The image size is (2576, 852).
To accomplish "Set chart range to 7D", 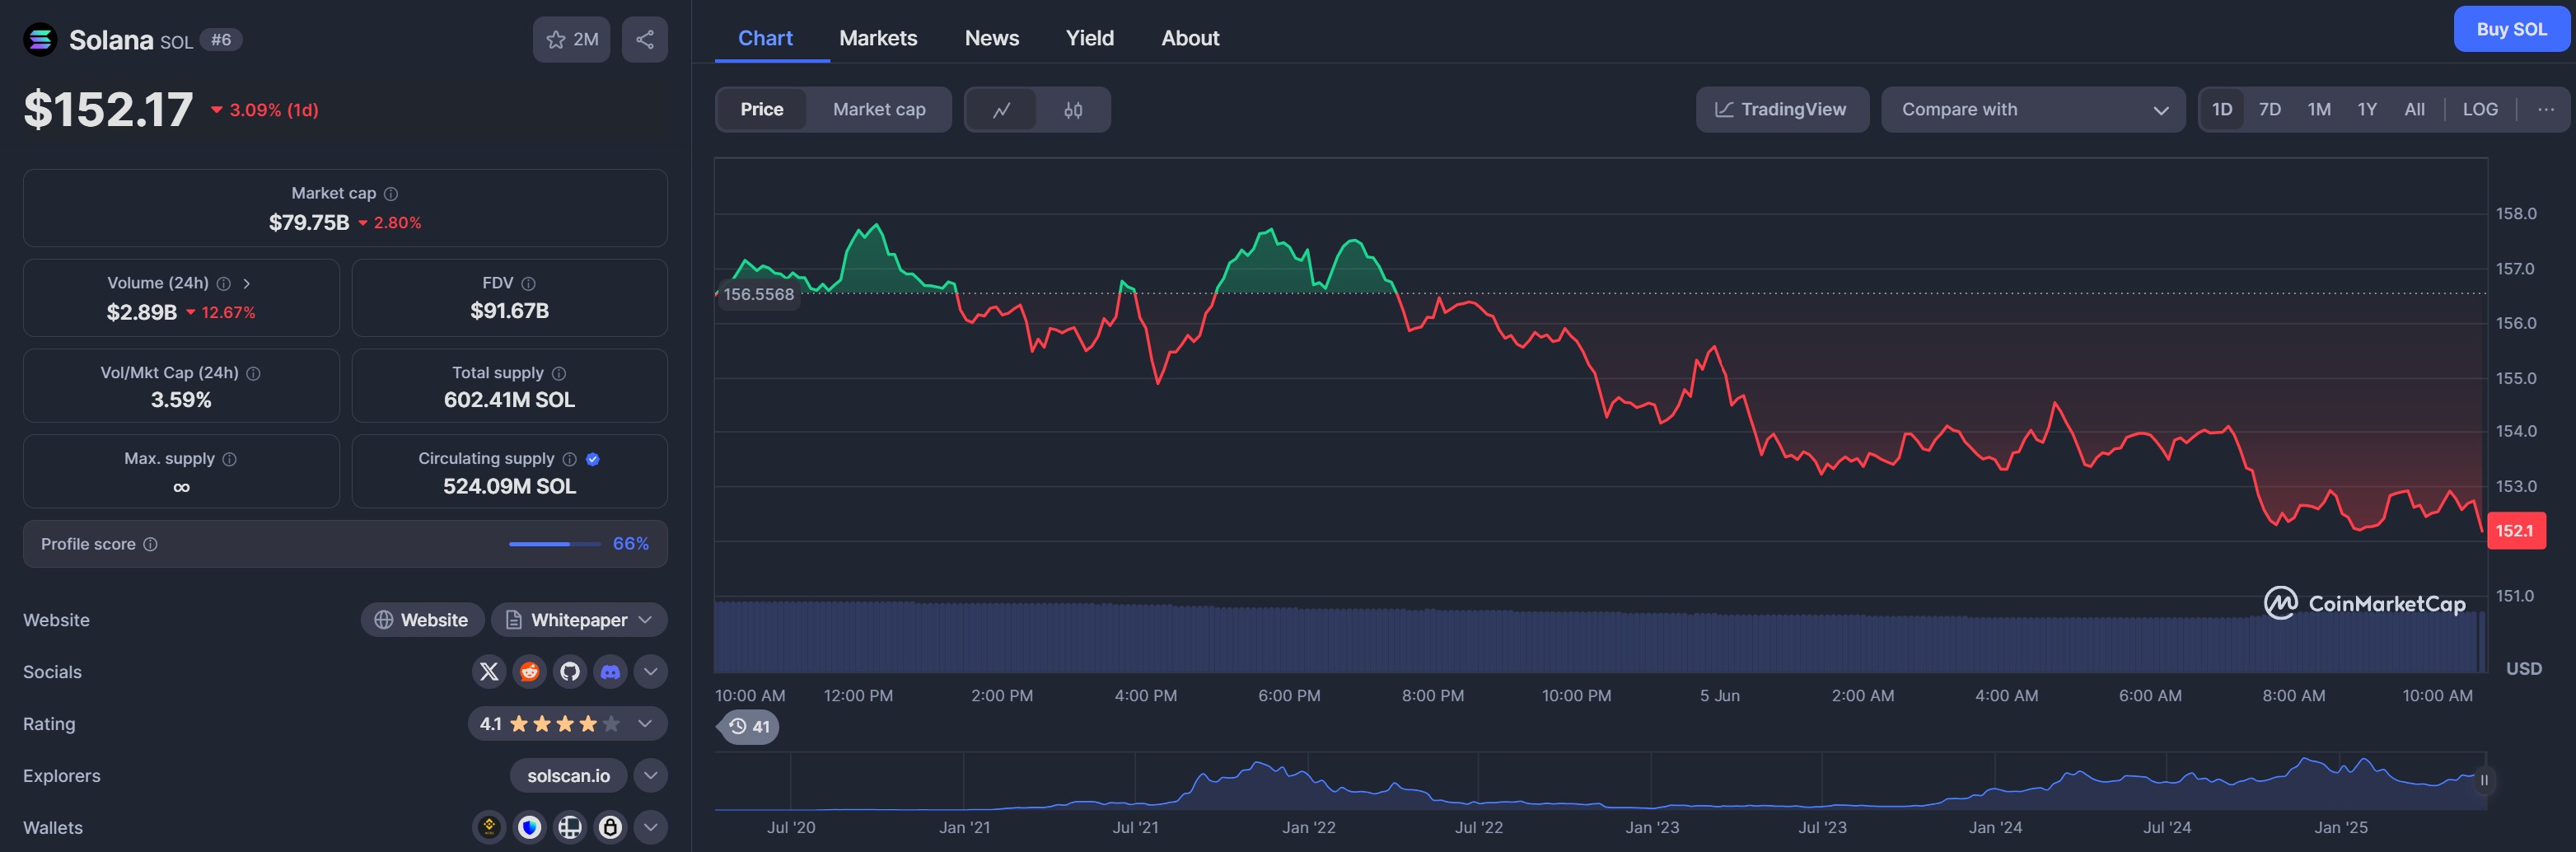I will click(2270, 110).
